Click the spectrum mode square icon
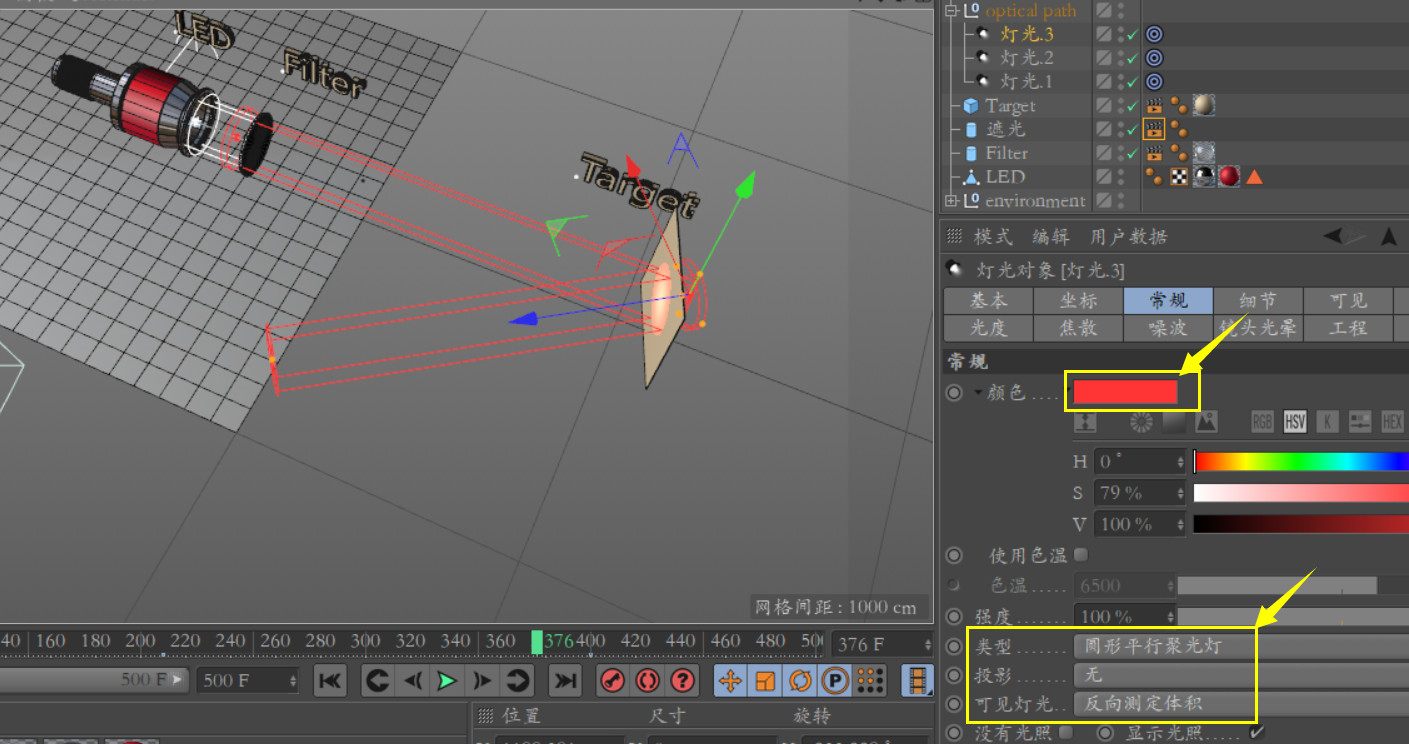Image resolution: width=1409 pixels, height=744 pixels. point(1173,422)
